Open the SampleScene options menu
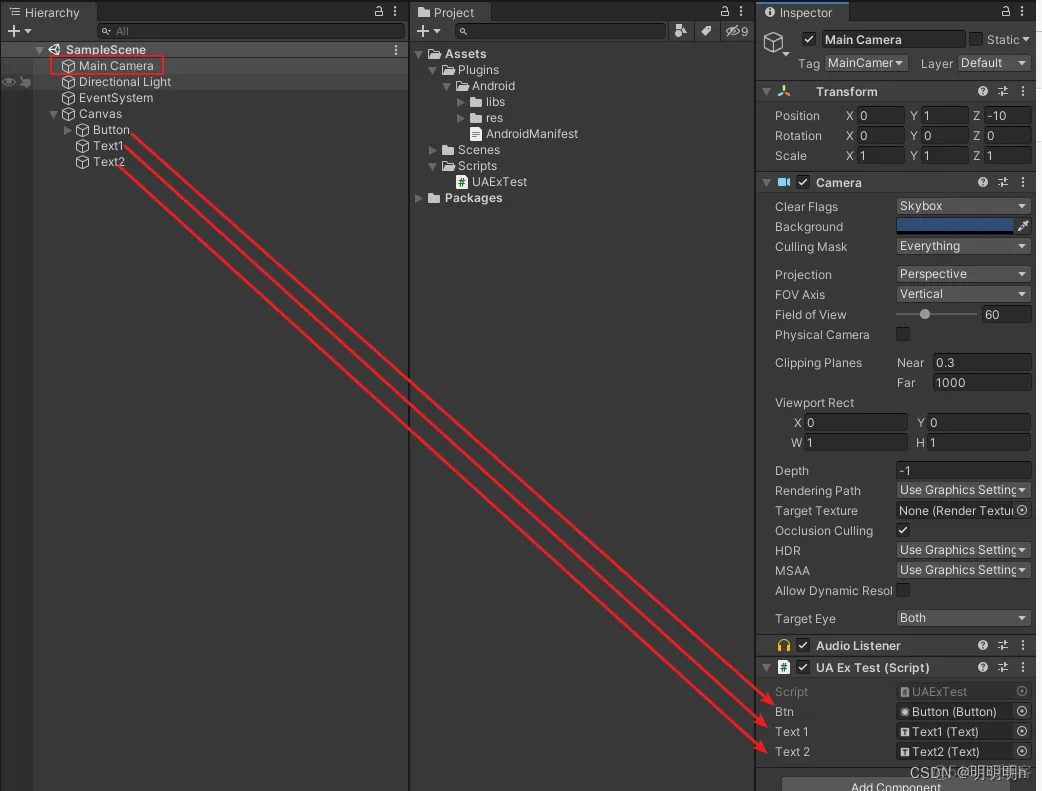 [396, 50]
